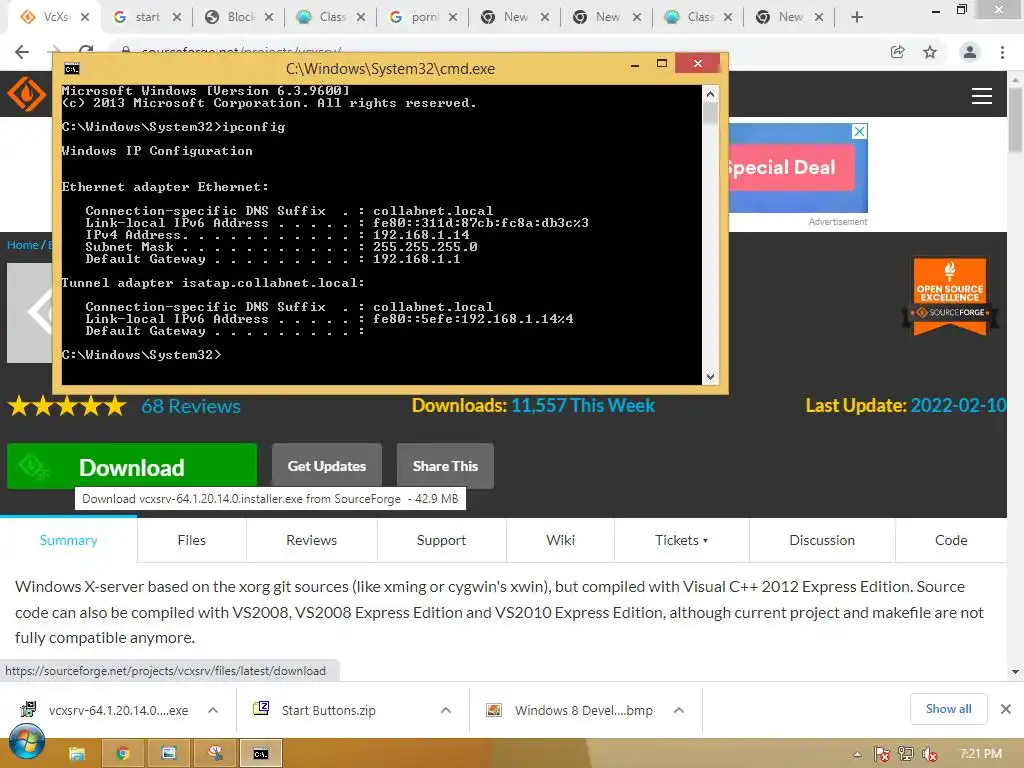Show hidden tray icons arrow
Viewport: 1024px width, 768px height.
click(857, 754)
